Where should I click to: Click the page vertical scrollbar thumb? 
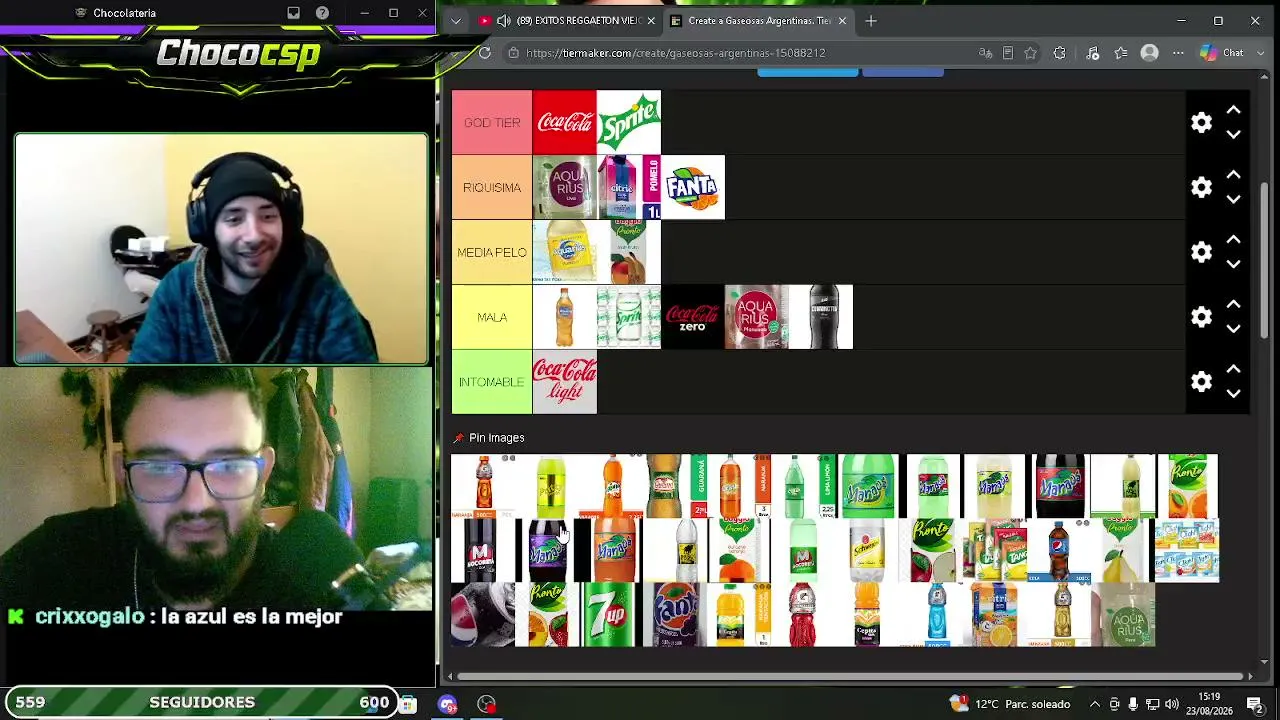click(x=1265, y=260)
